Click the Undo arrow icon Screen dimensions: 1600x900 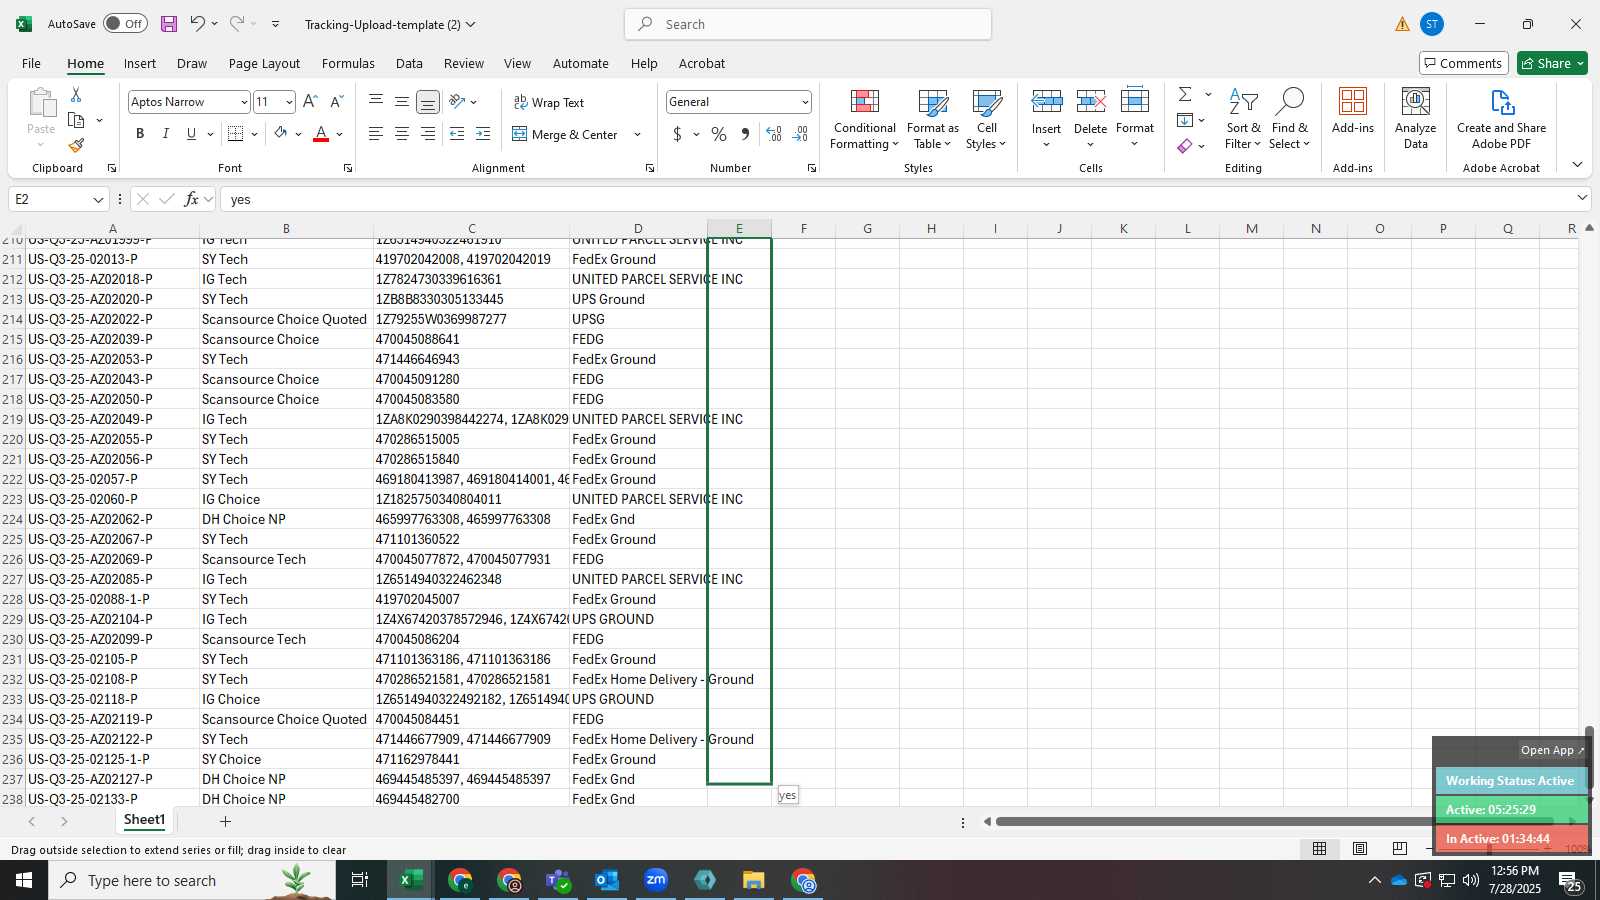(197, 24)
